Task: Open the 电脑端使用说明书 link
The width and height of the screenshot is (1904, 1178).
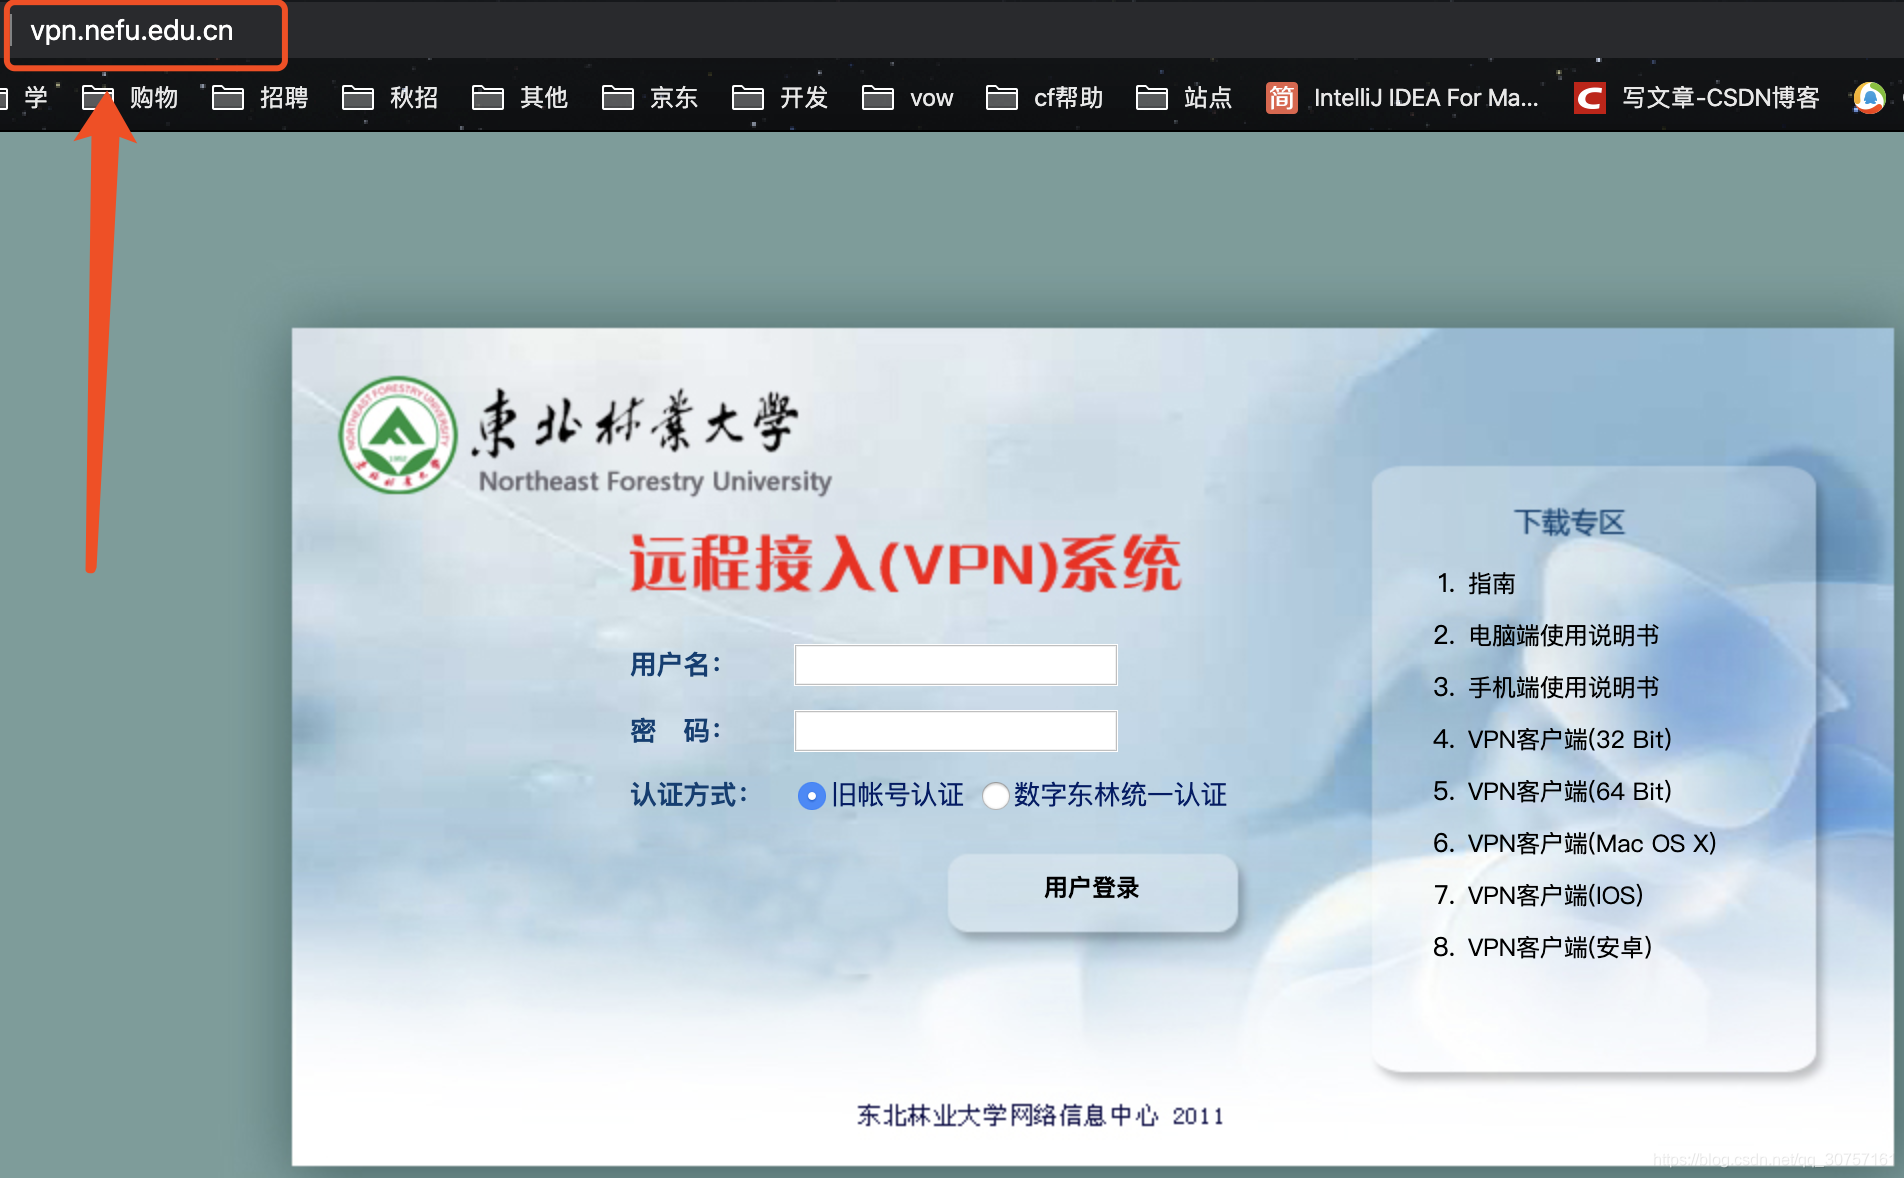Action: pyautogui.click(x=1563, y=636)
